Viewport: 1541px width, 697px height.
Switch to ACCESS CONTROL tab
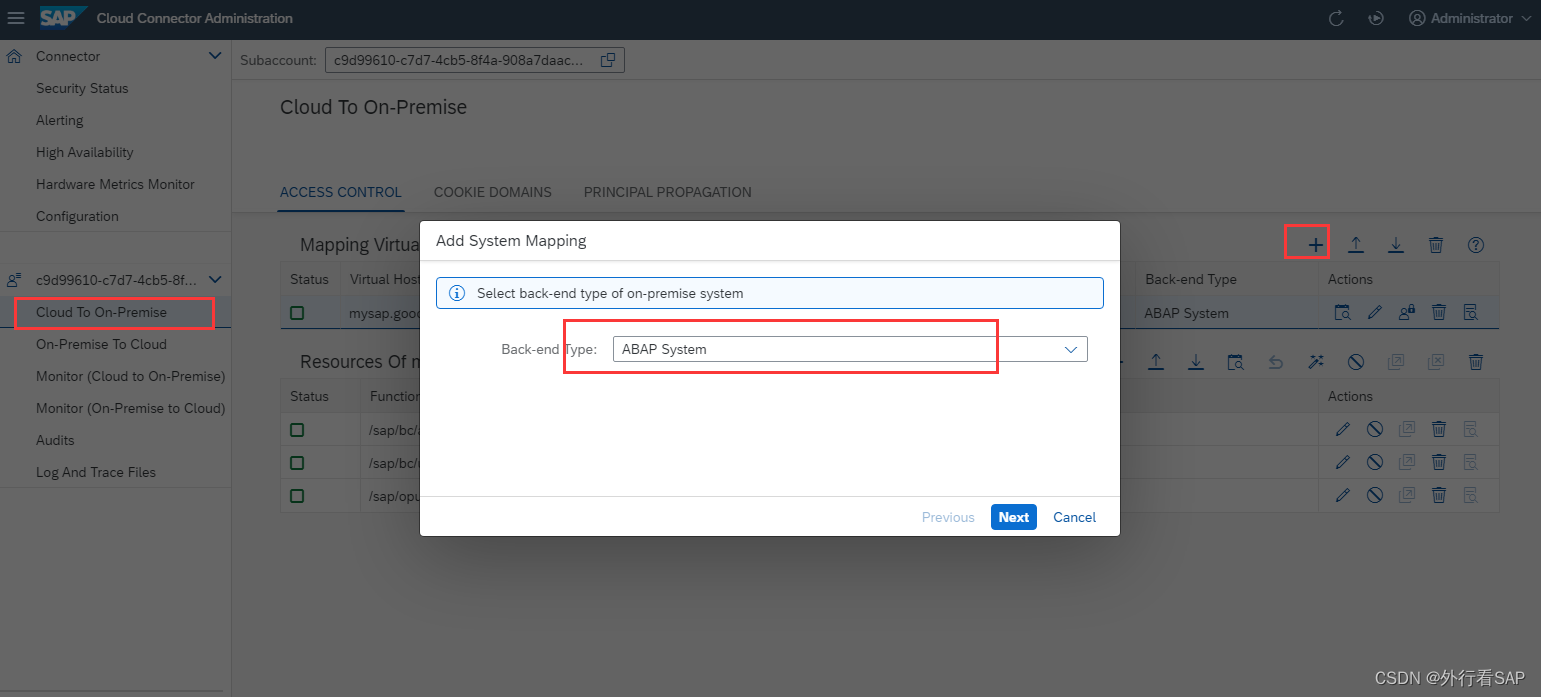(341, 192)
